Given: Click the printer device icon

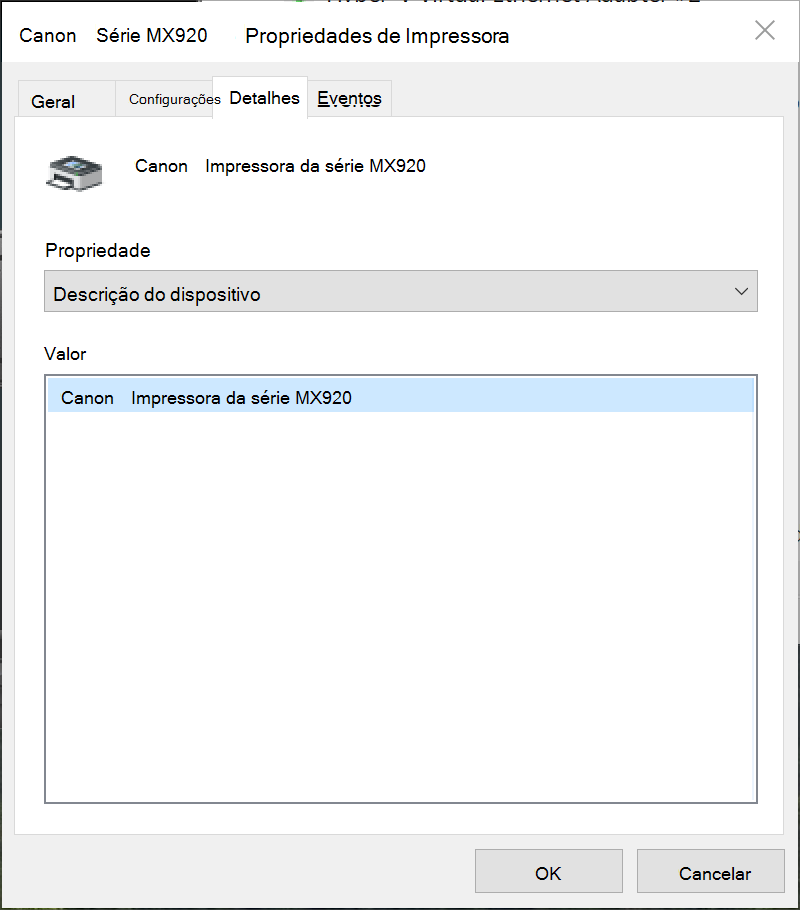Looking at the screenshot, I should (74, 172).
